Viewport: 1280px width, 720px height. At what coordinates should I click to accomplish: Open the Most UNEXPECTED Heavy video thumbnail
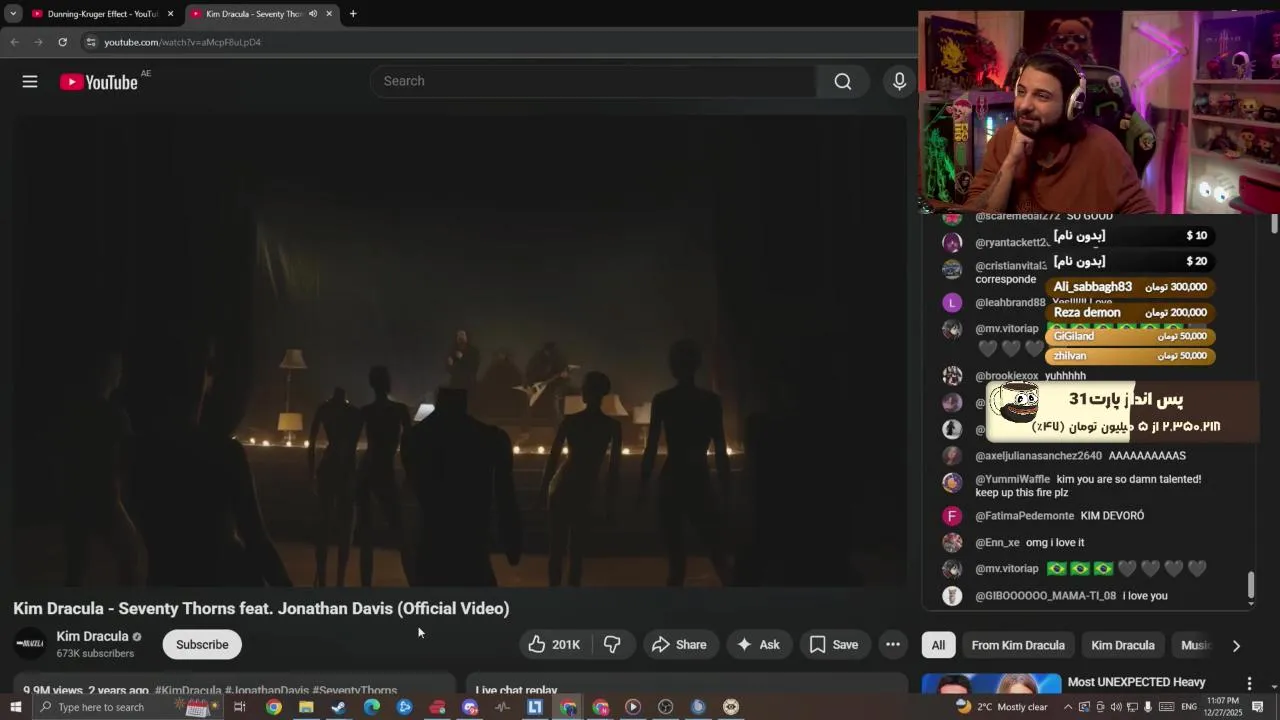[x=991, y=684]
